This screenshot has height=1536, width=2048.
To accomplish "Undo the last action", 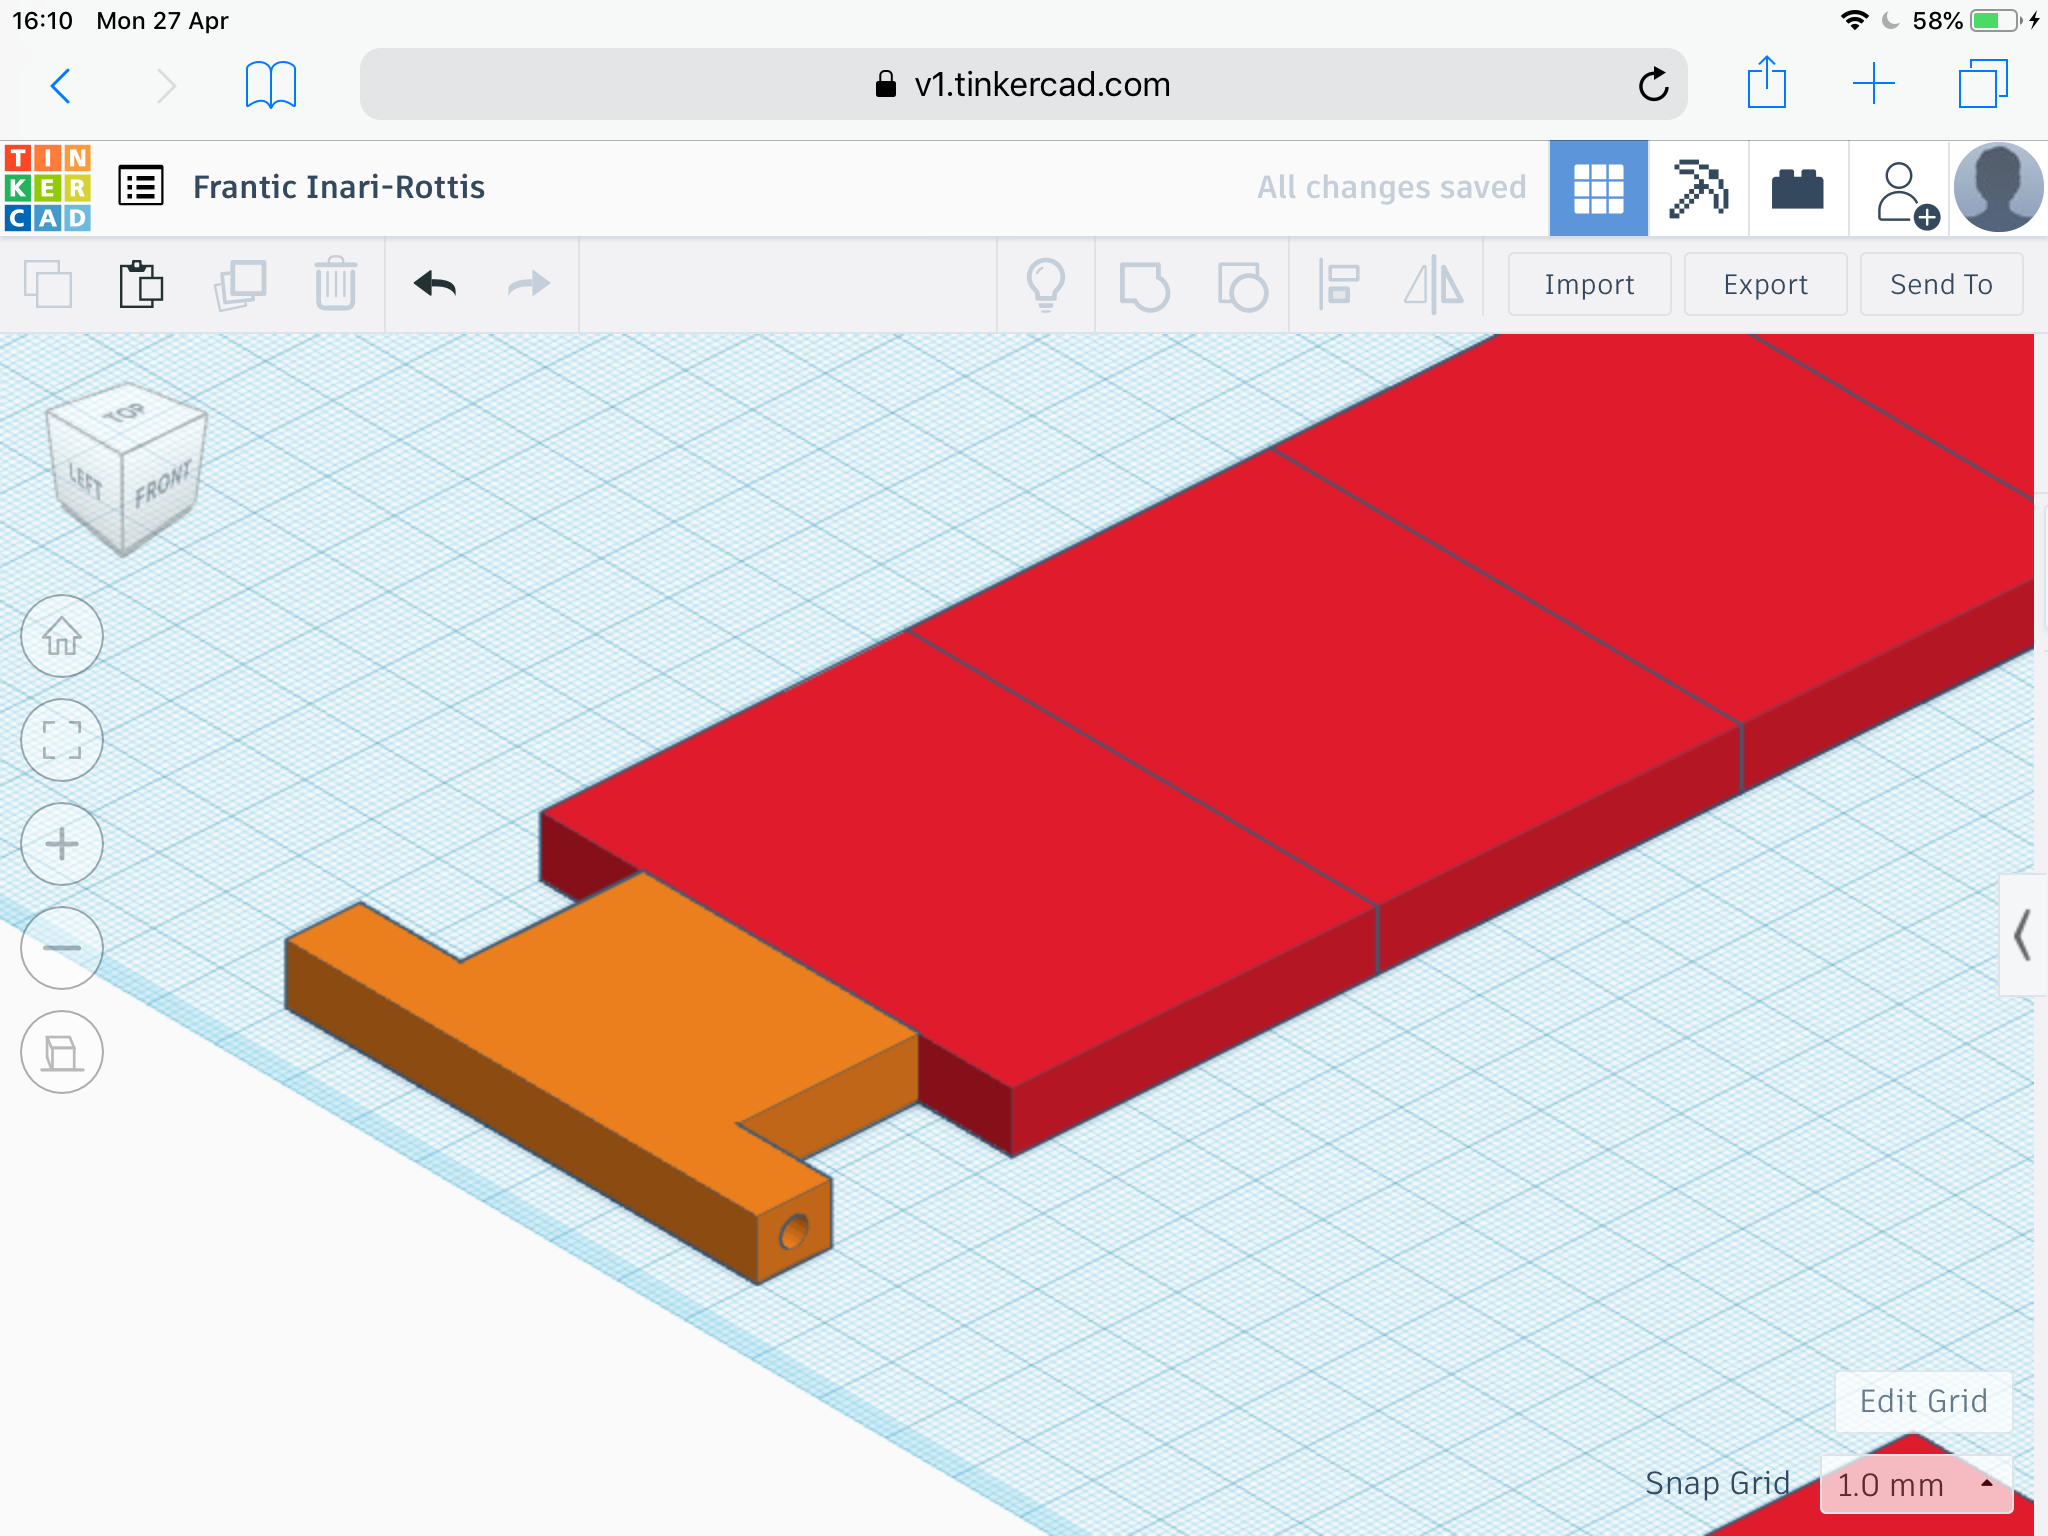I will click(x=435, y=284).
